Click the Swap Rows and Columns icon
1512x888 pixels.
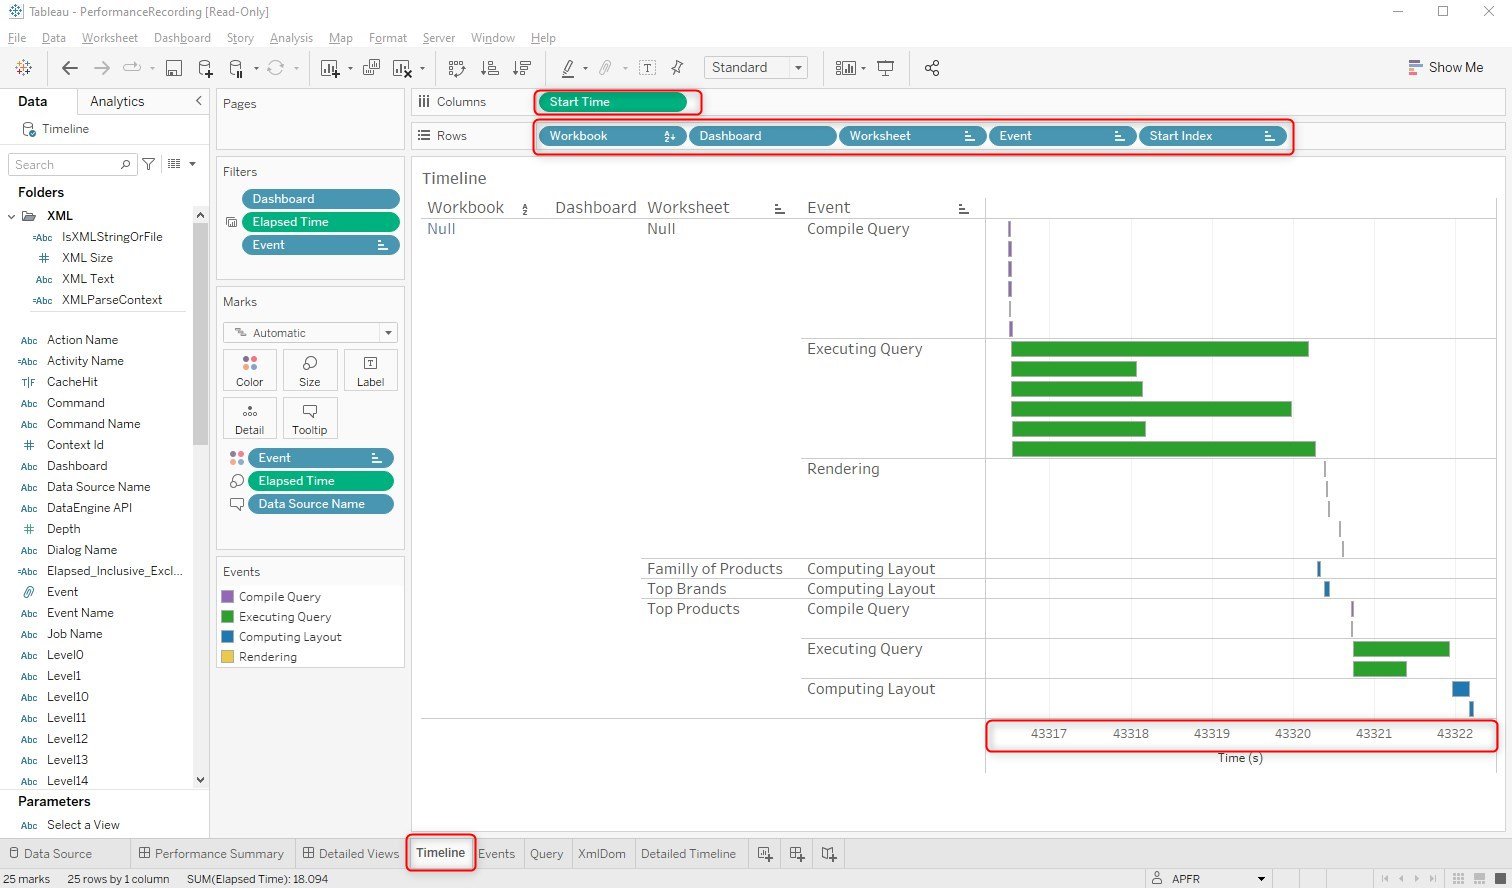pos(457,68)
